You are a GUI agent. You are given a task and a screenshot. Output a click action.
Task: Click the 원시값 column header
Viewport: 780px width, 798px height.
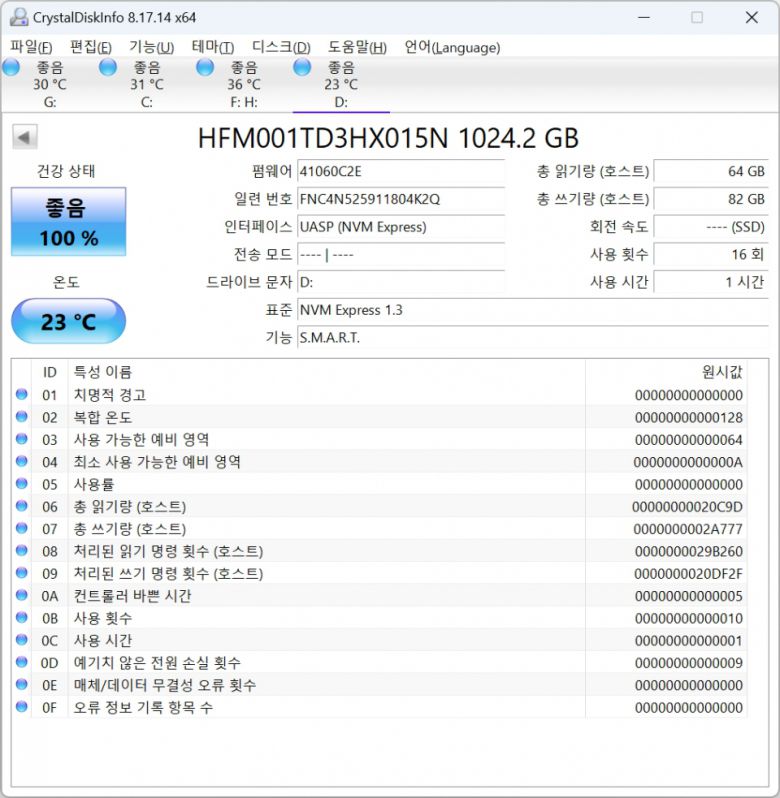pos(666,372)
